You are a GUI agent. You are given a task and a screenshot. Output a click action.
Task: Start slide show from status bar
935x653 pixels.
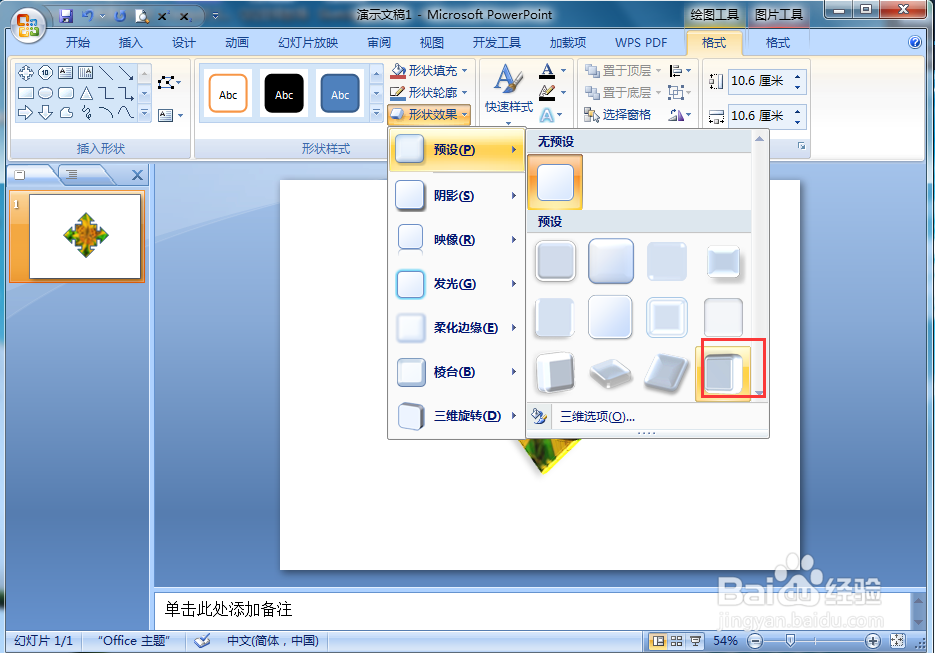[695, 641]
